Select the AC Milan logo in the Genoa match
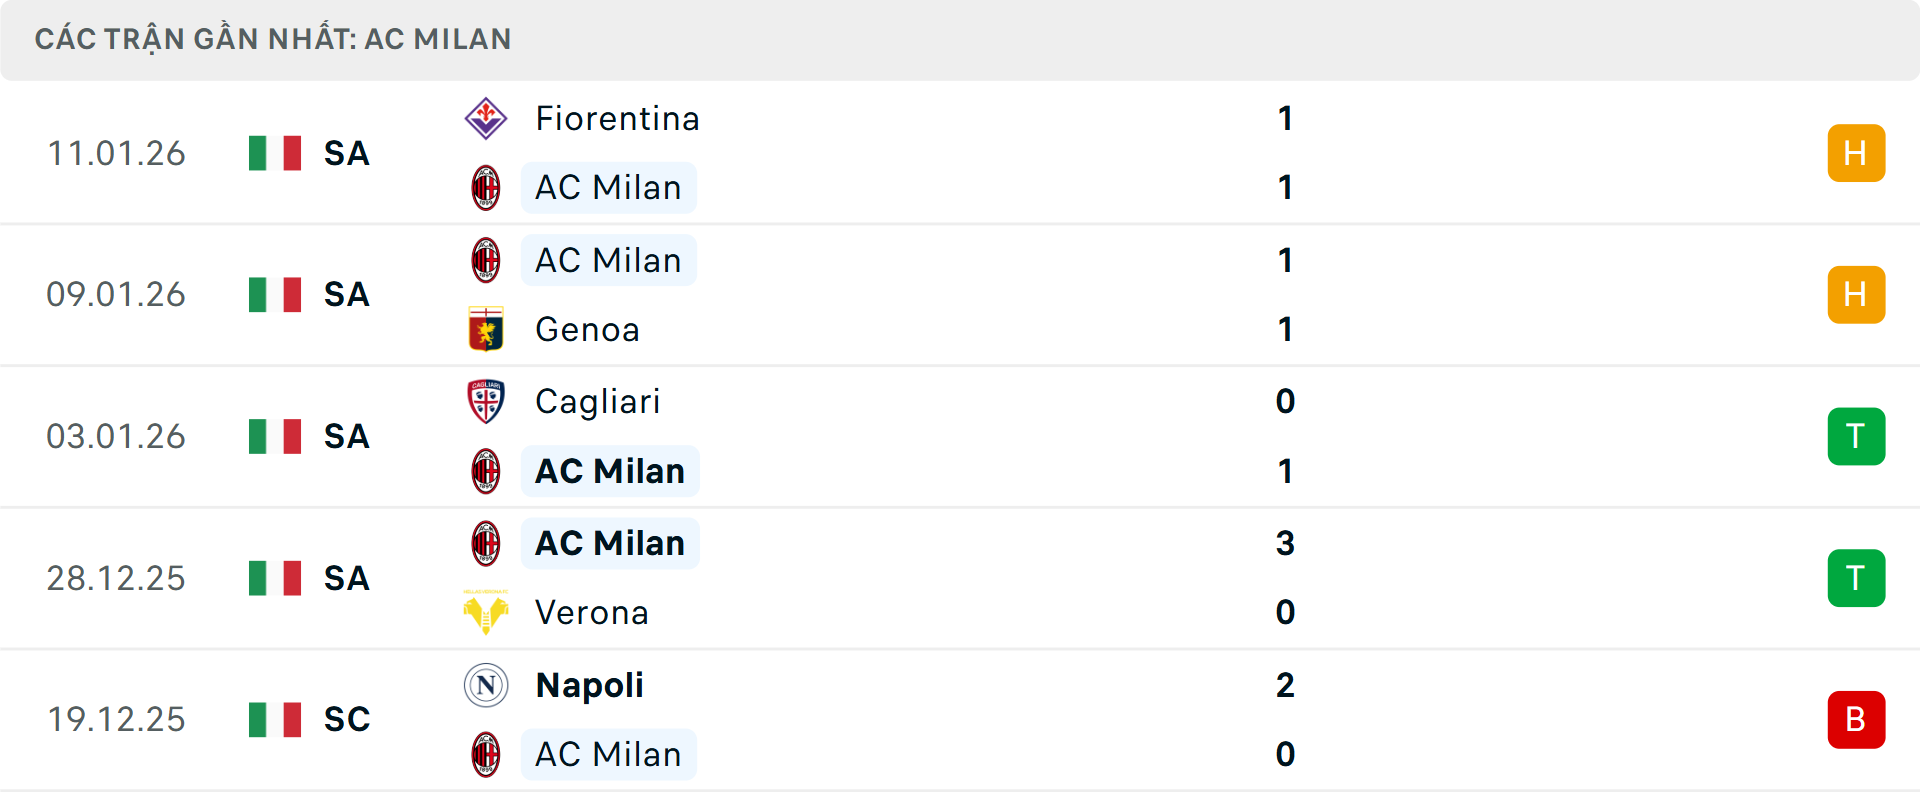Image resolution: width=1920 pixels, height=792 pixels. [487, 259]
